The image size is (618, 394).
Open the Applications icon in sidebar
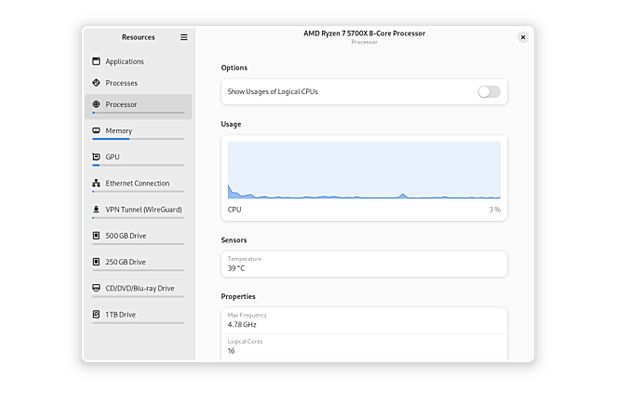coord(96,61)
